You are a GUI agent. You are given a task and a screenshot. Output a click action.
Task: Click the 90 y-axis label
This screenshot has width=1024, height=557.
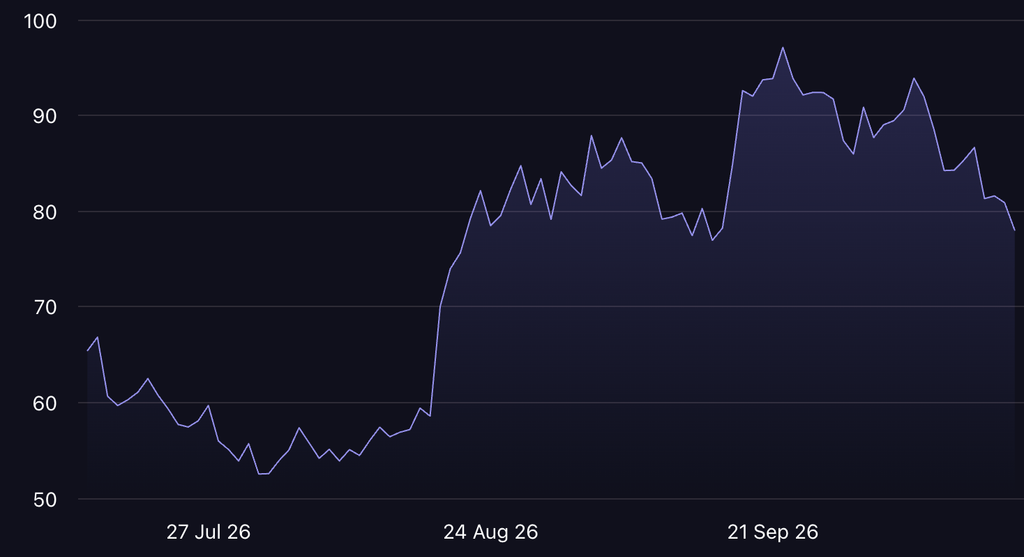45,116
